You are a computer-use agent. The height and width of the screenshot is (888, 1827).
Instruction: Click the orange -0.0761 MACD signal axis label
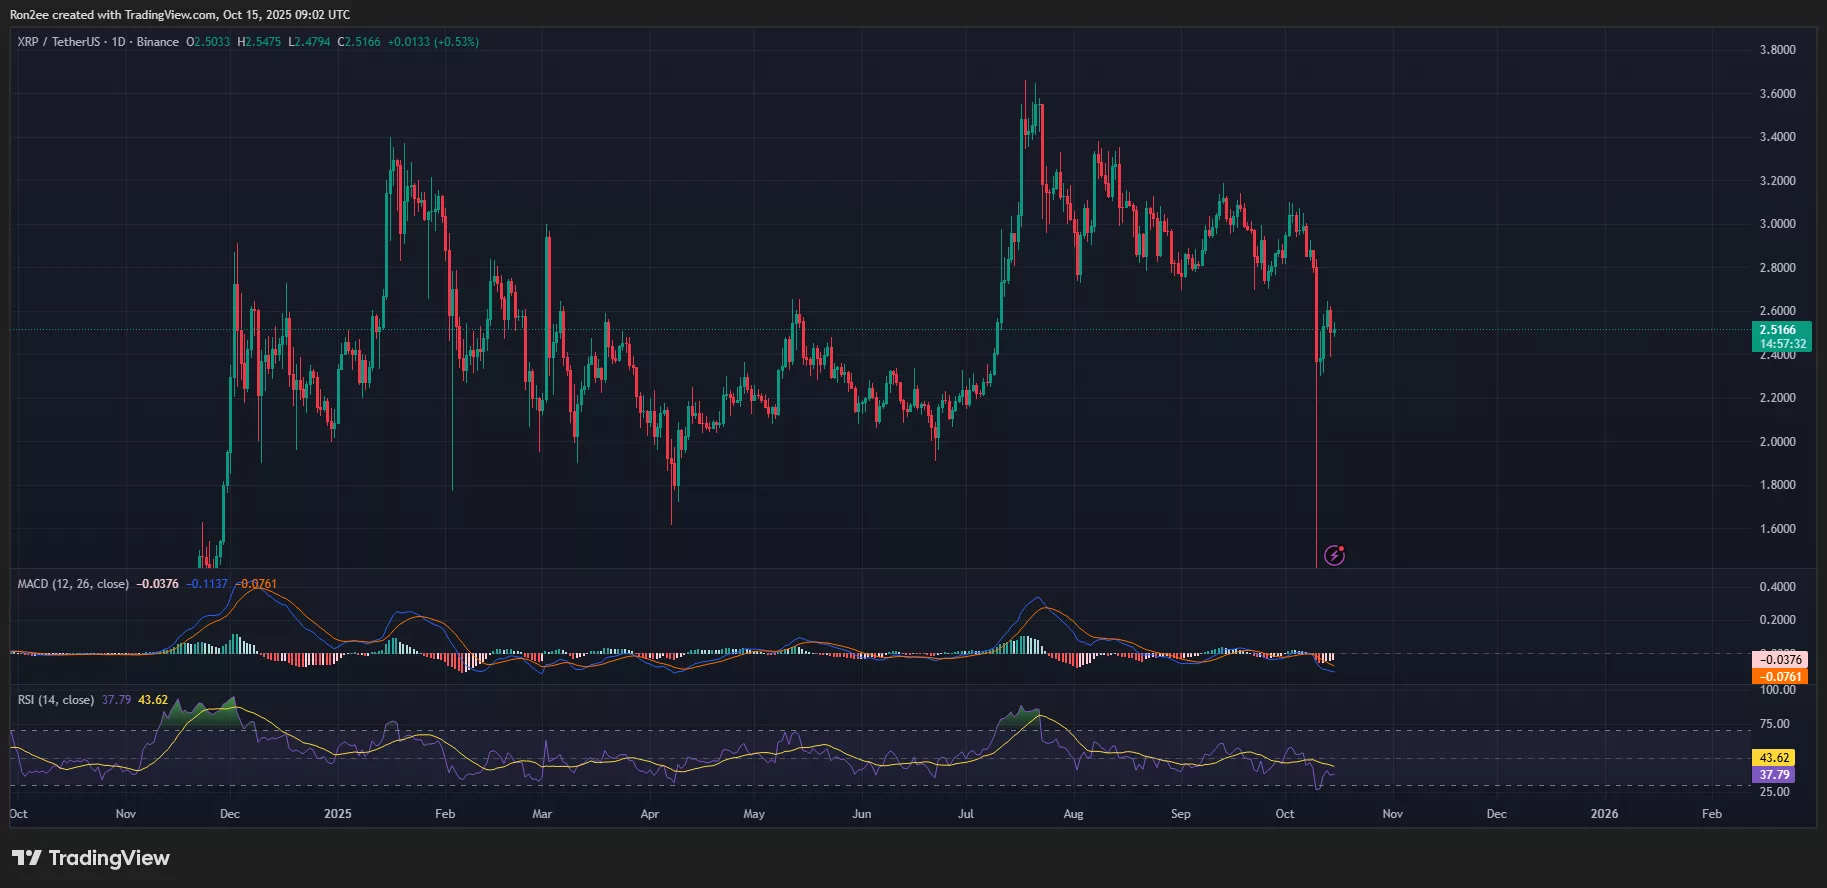click(x=1780, y=676)
